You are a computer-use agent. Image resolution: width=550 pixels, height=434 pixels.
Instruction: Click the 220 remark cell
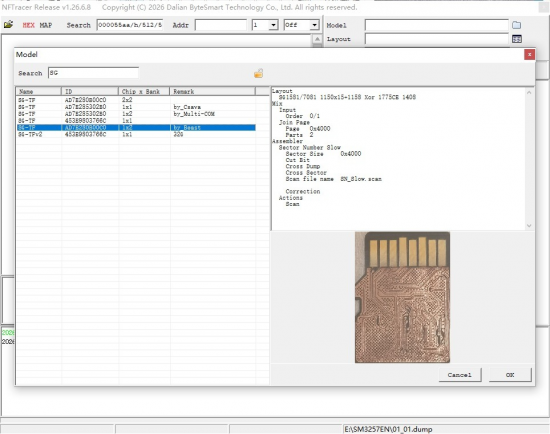tap(178, 134)
